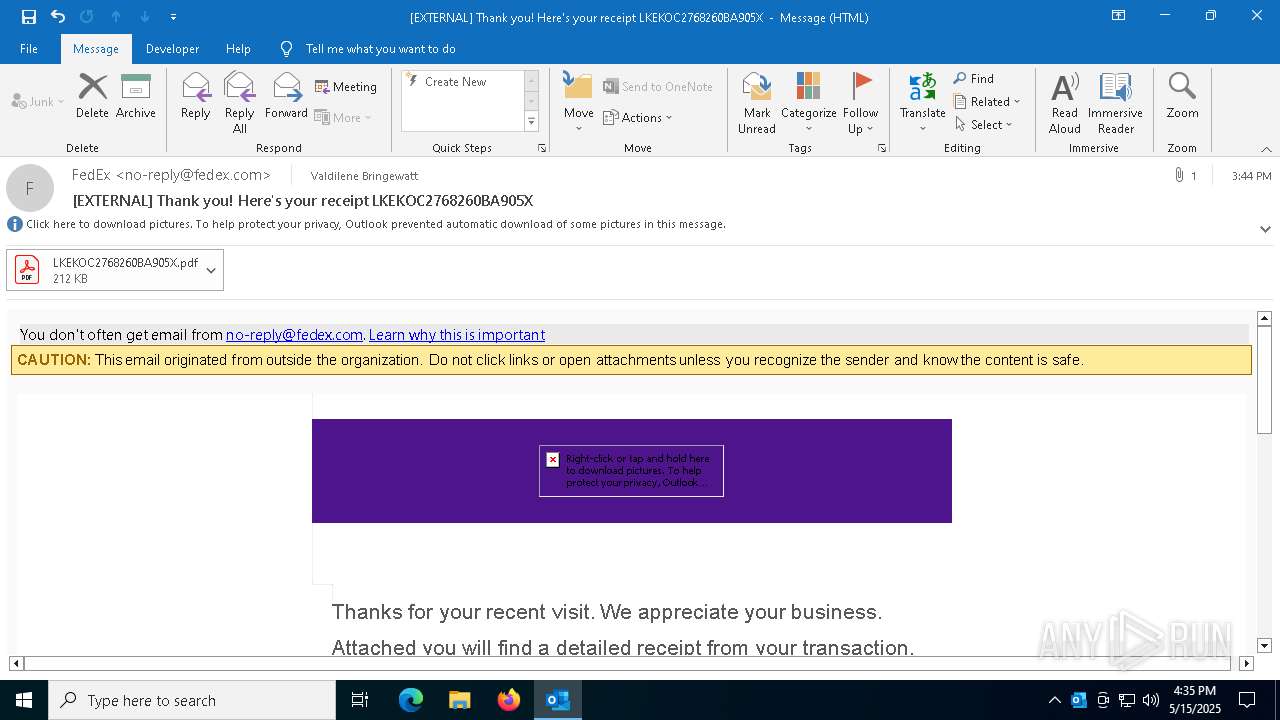The image size is (1280, 720).
Task: Go to the next item with the down arrow
Action: click(x=144, y=16)
